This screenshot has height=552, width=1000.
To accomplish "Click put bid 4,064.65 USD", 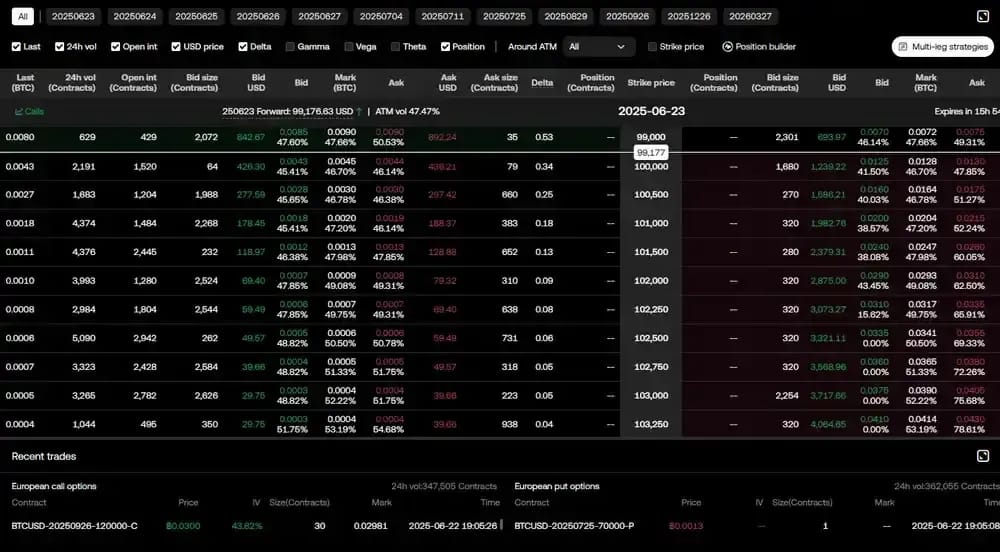I will coord(828,425).
